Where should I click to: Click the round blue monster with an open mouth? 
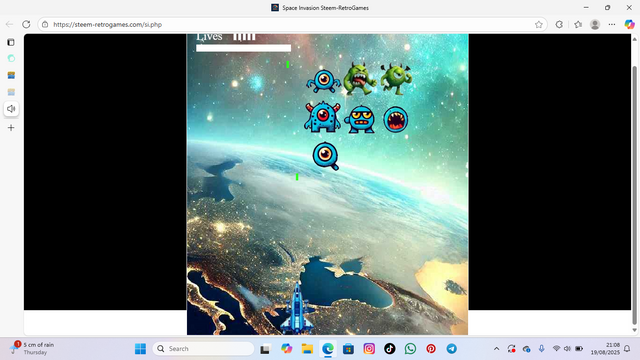396,120
